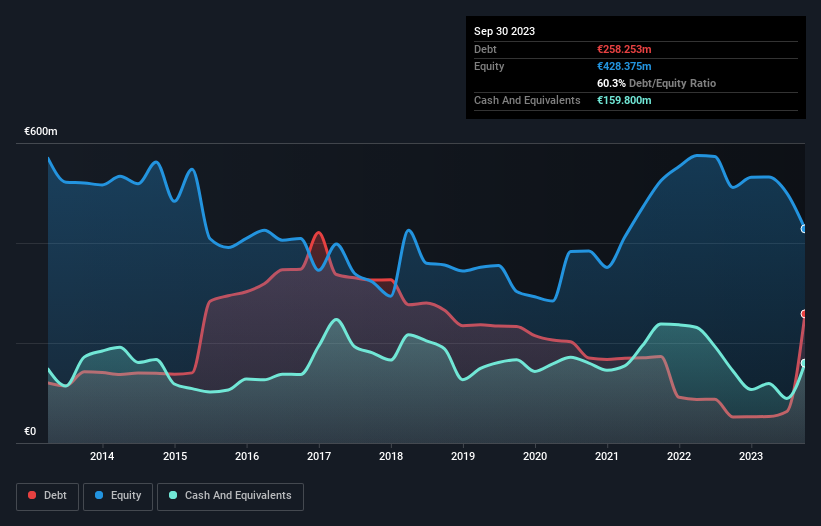Select the Debt endpoint marker on chart
The image size is (821, 526).
pos(804,314)
